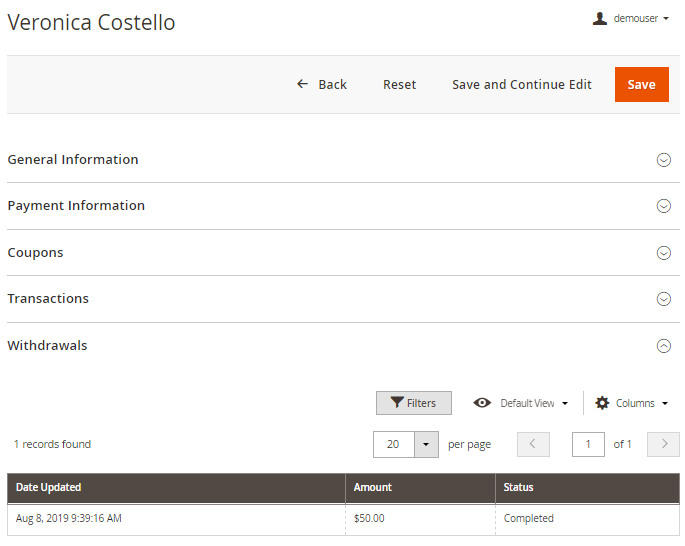The height and width of the screenshot is (546, 685).
Task: Click the eye icon for Default View
Action: point(482,403)
